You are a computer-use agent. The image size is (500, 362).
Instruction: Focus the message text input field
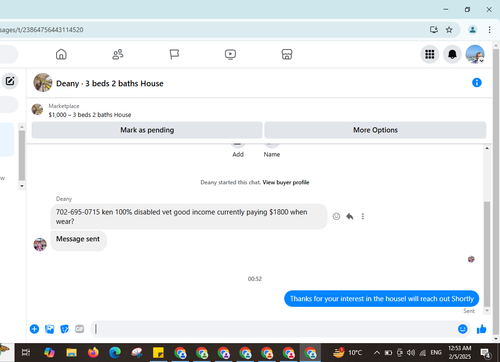(x=273, y=329)
